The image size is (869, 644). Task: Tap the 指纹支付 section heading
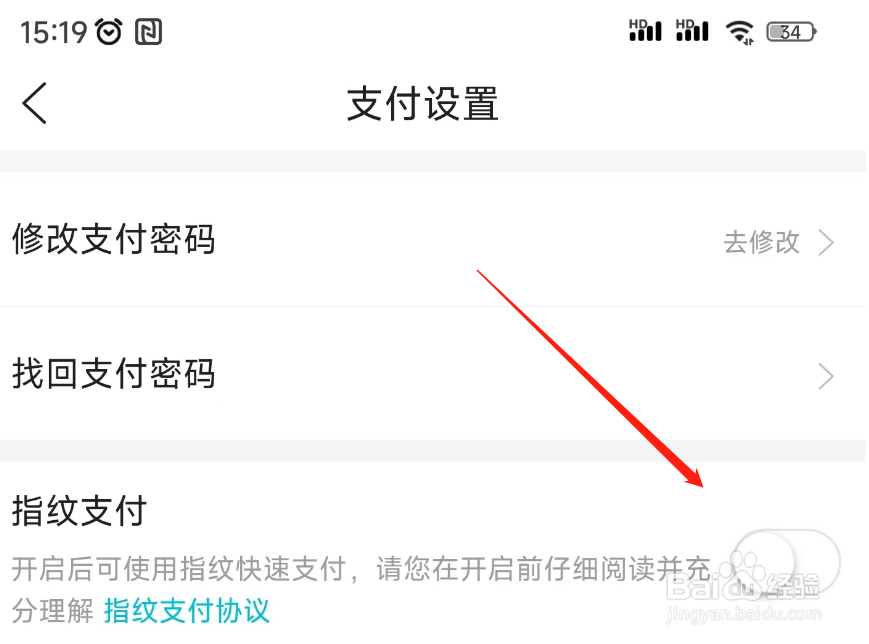click(79, 510)
